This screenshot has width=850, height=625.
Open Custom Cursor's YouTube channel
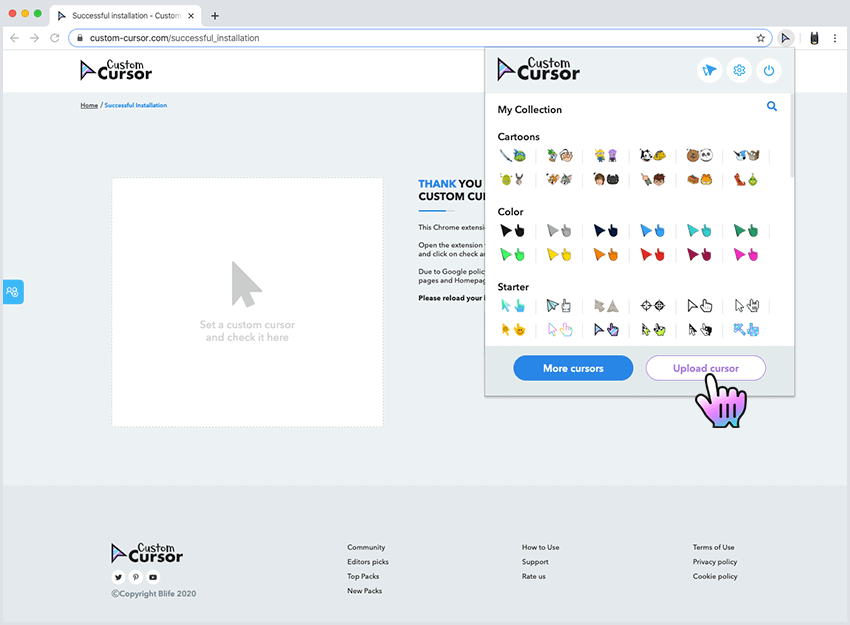coord(152,577)
